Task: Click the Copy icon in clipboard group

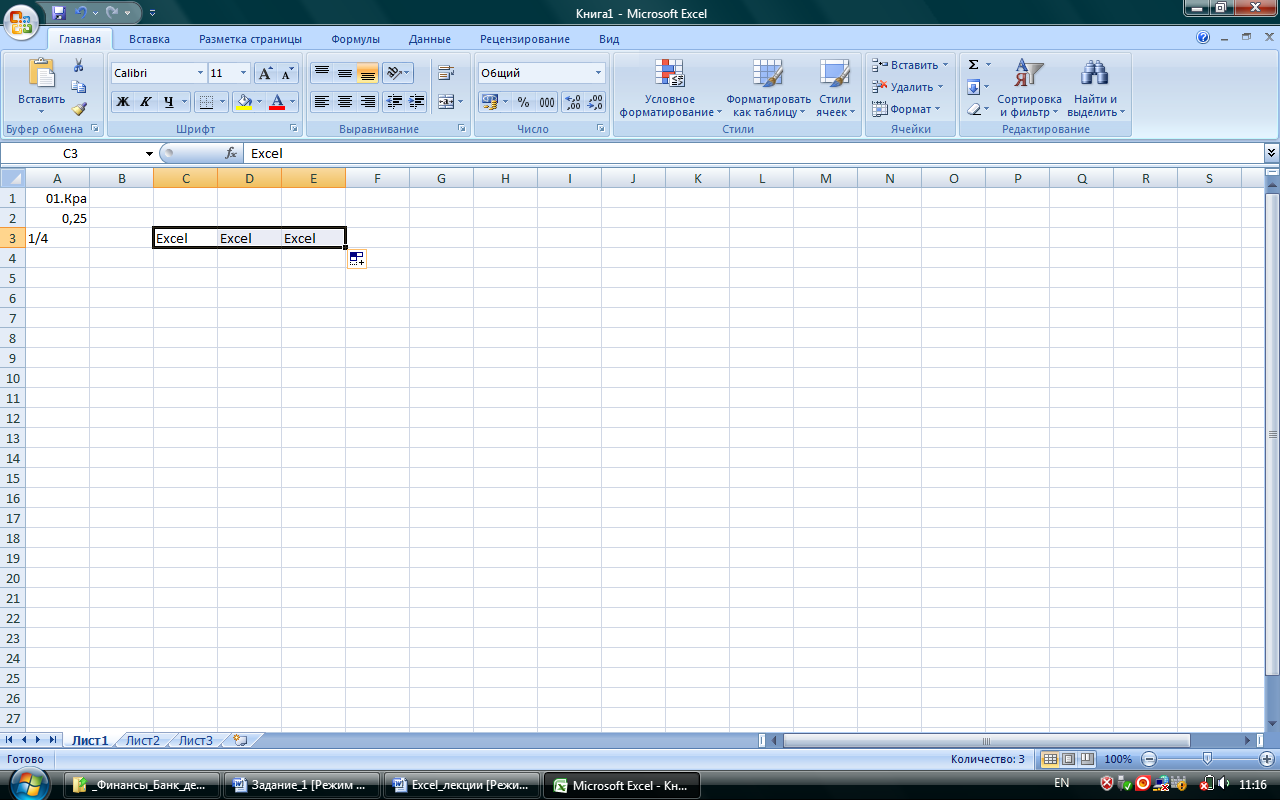Action: [79, 87]
